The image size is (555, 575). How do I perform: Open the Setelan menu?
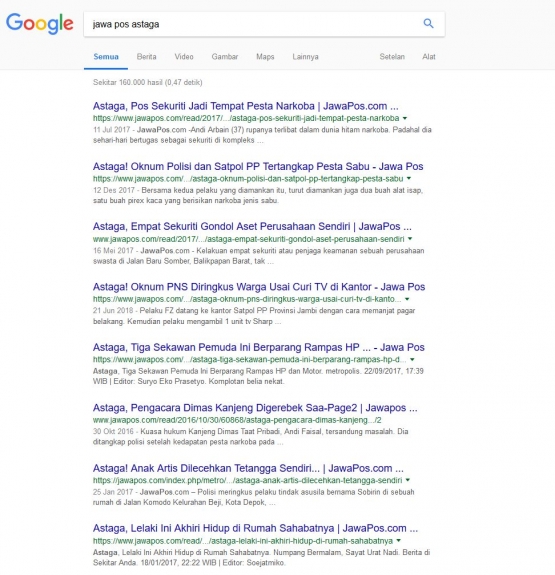point(392,57)
